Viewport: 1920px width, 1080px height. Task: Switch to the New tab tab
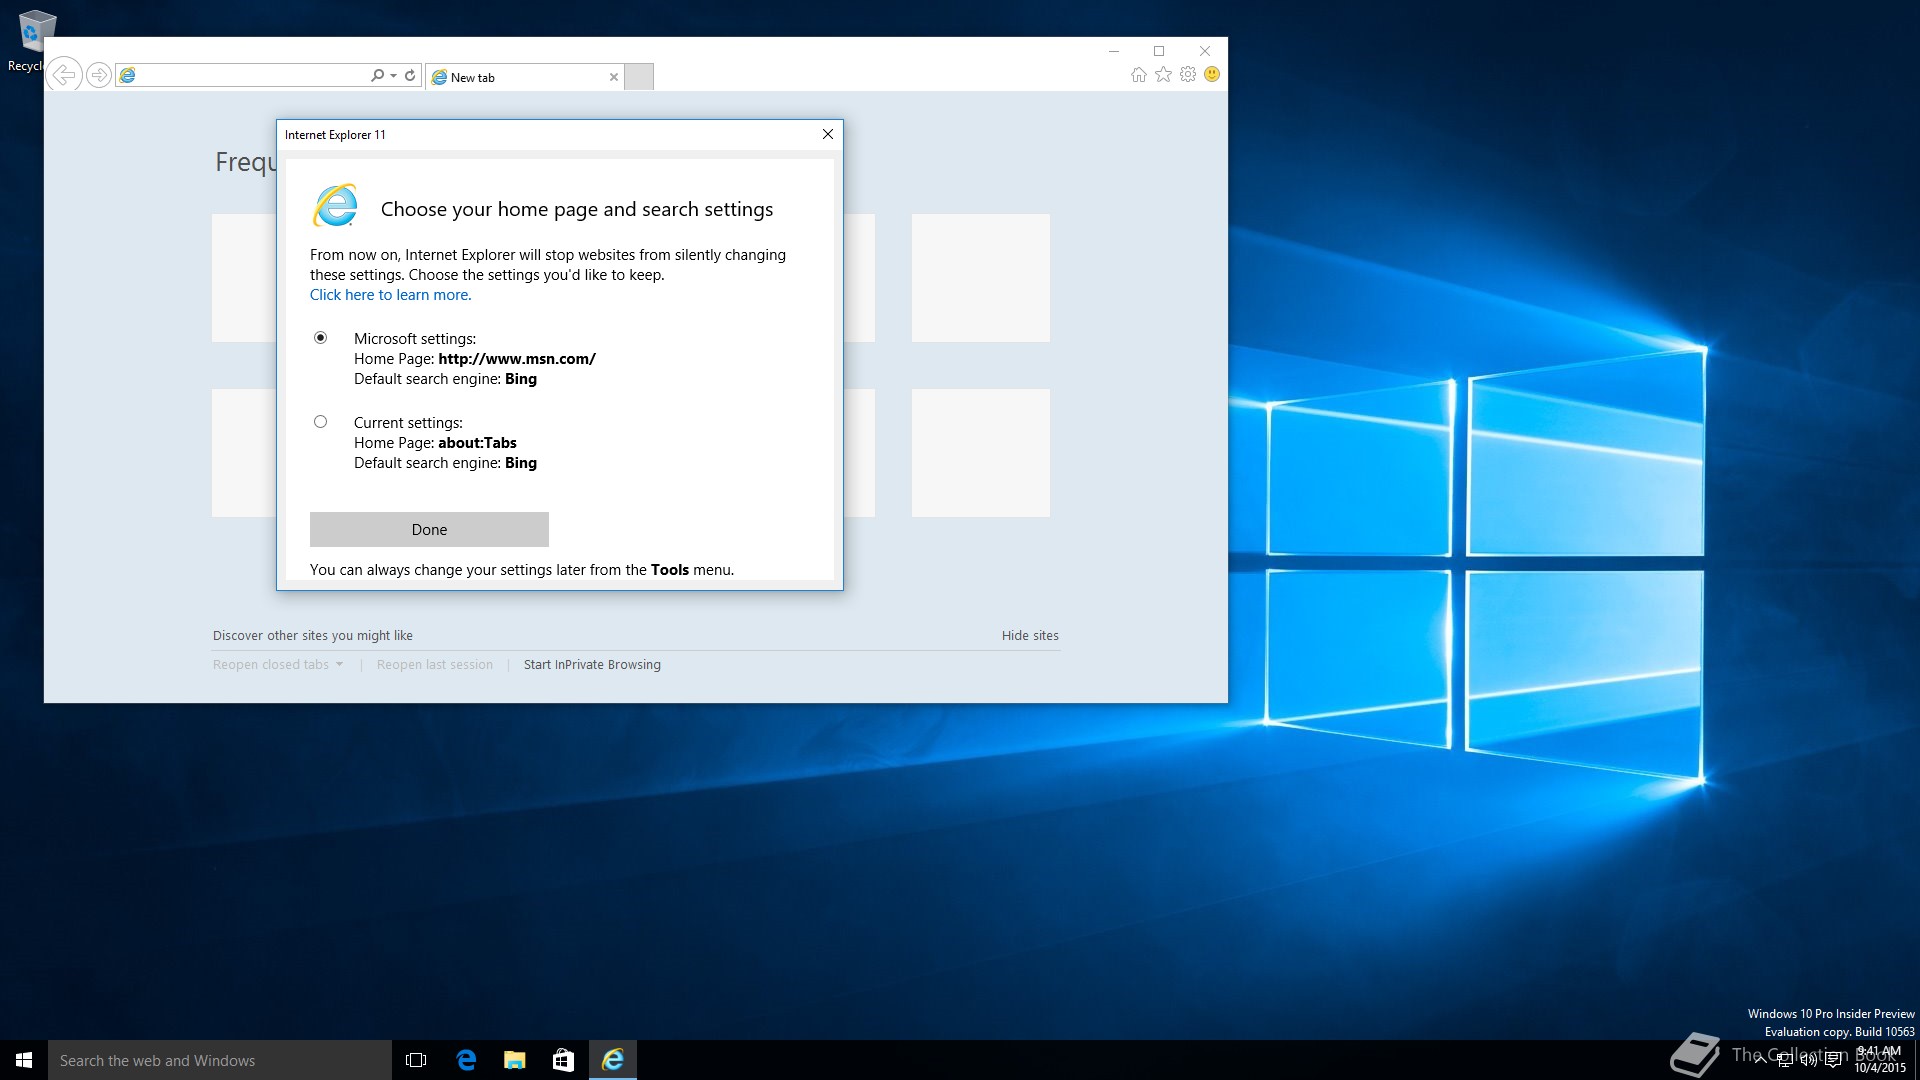525,77
